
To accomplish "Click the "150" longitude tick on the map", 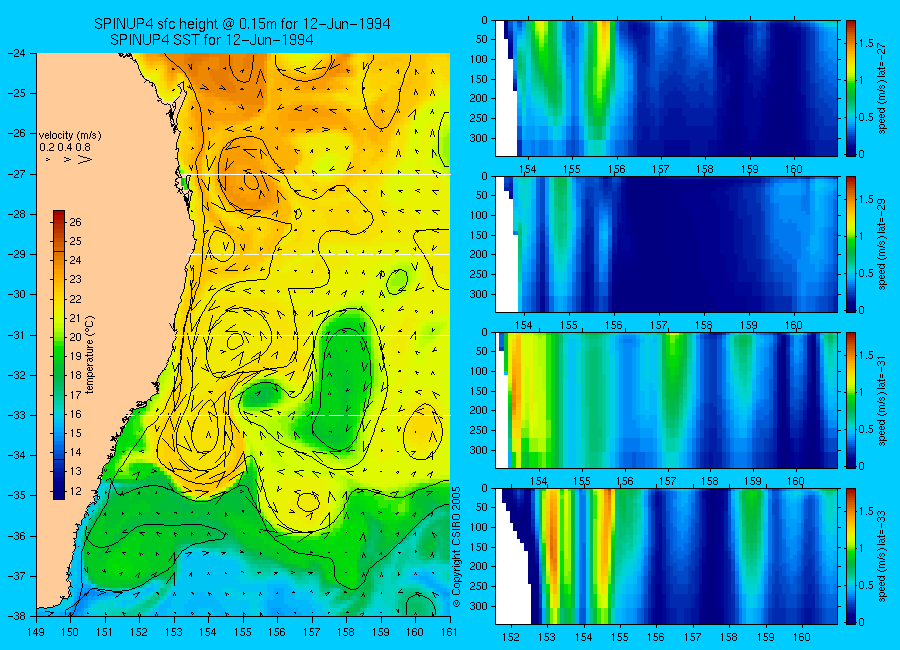I will click(x=71, y=632).
